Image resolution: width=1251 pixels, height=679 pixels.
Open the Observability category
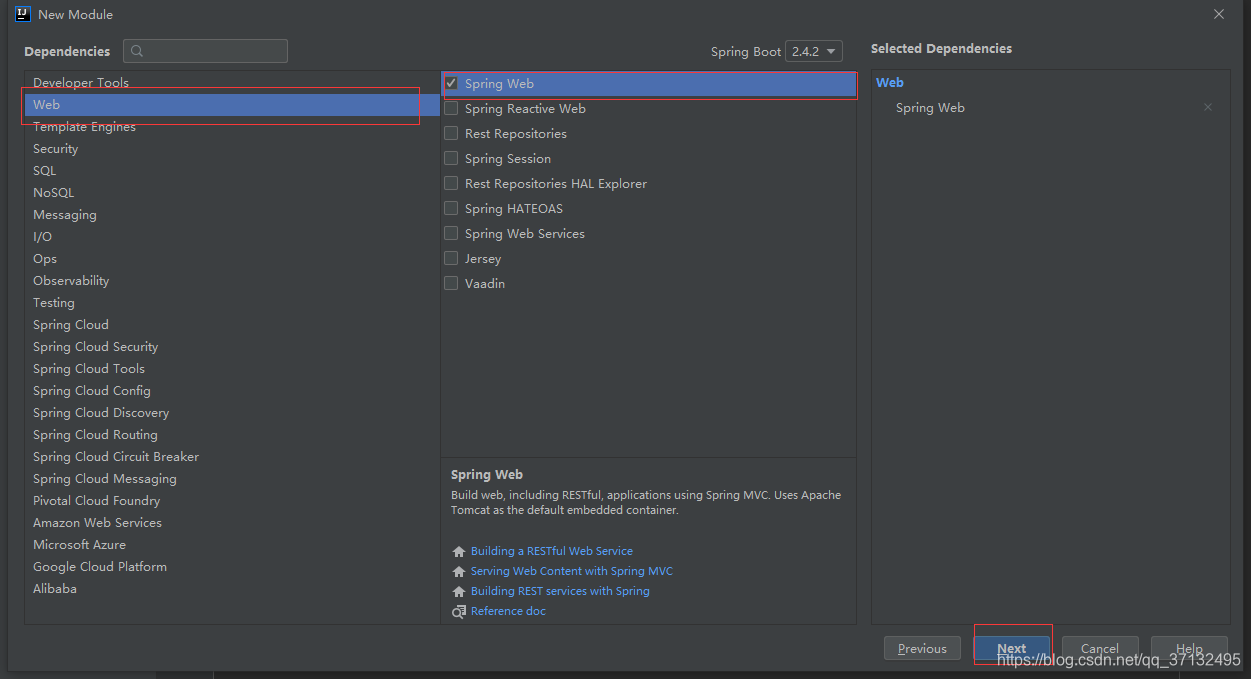pos(232,281)
